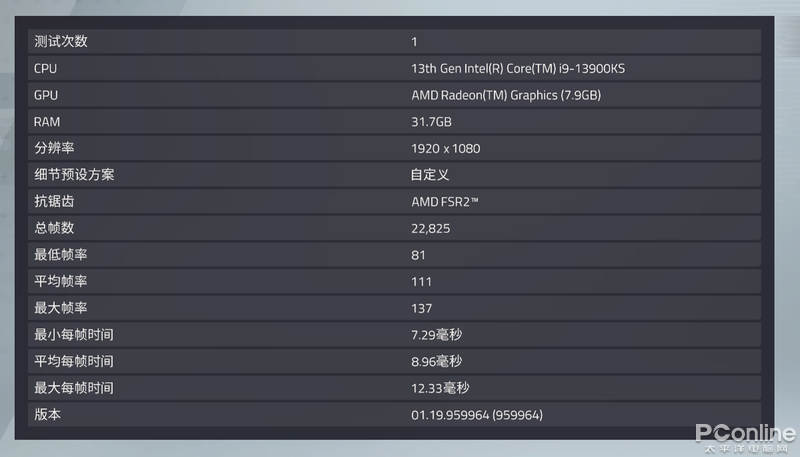Click the 细节预设方案 label

(74, 174)
